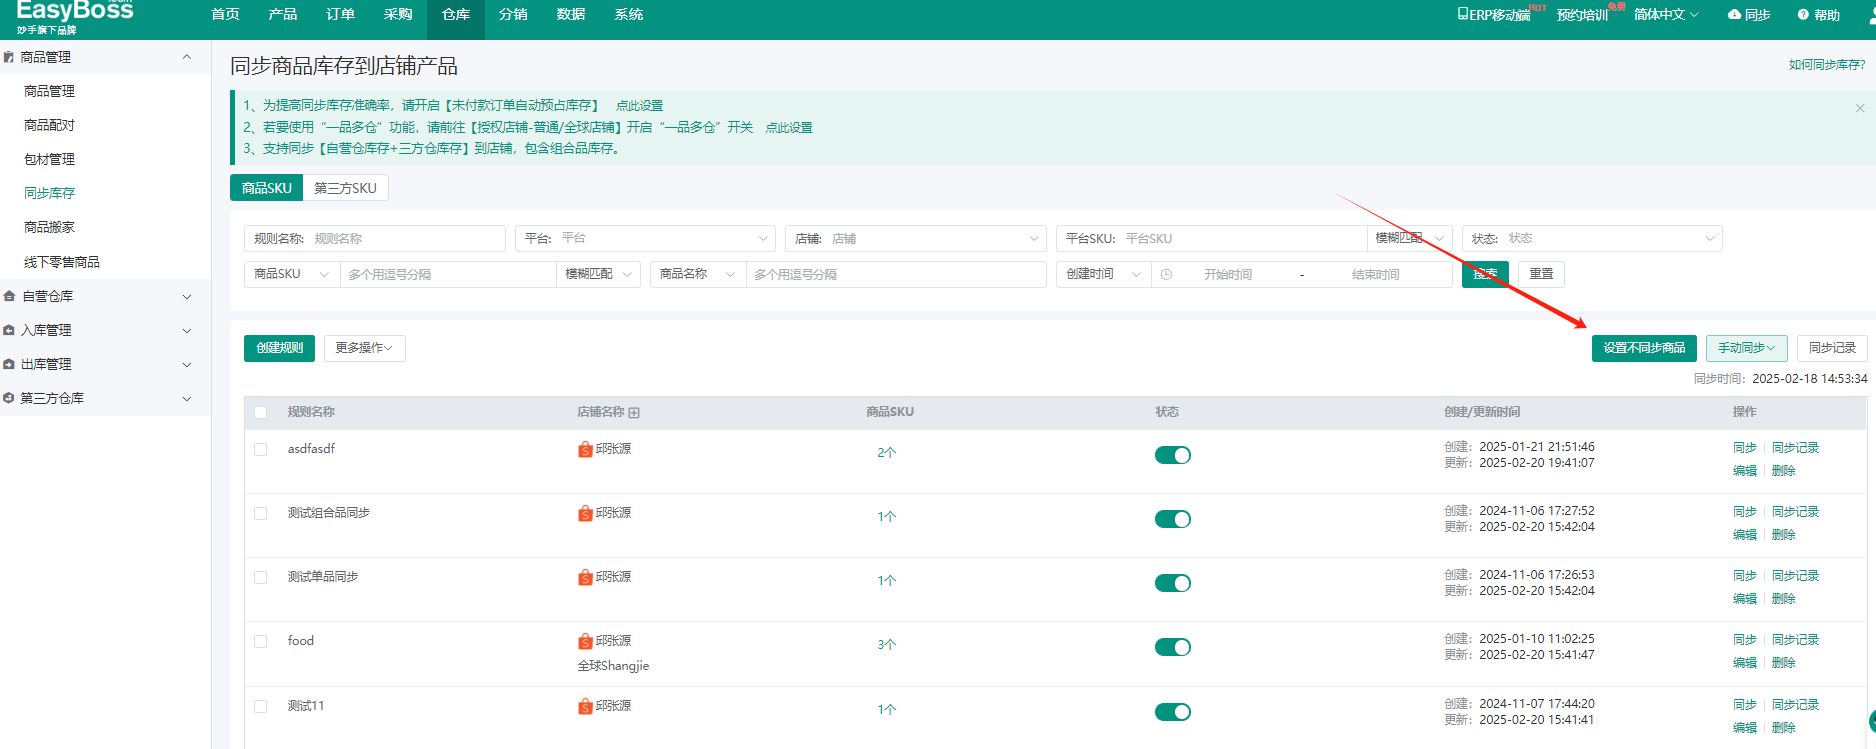Open the 同步 cloud icon in top bar
Screen dimensions: 1876x749
point(1735,15)
